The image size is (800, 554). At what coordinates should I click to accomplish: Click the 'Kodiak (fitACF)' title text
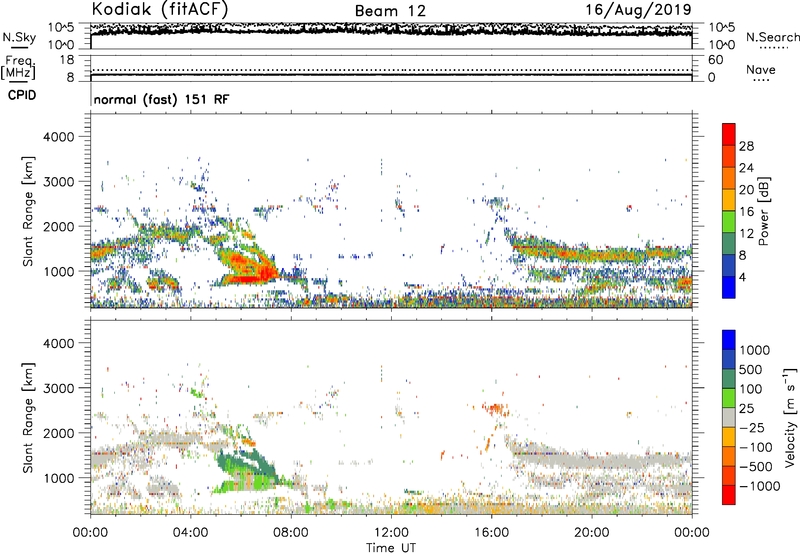(160, 9)
